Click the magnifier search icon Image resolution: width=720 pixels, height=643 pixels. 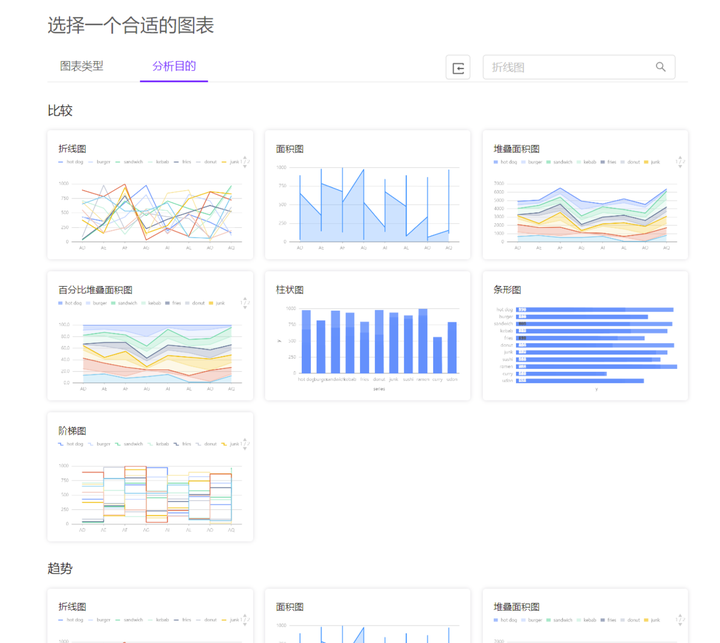[660, 67]
